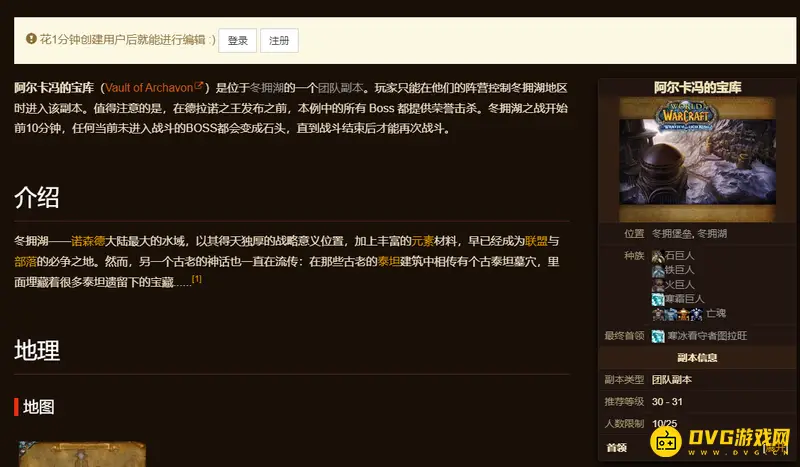Click the first icon in the 亡魂 row

[x=658, y=314]
